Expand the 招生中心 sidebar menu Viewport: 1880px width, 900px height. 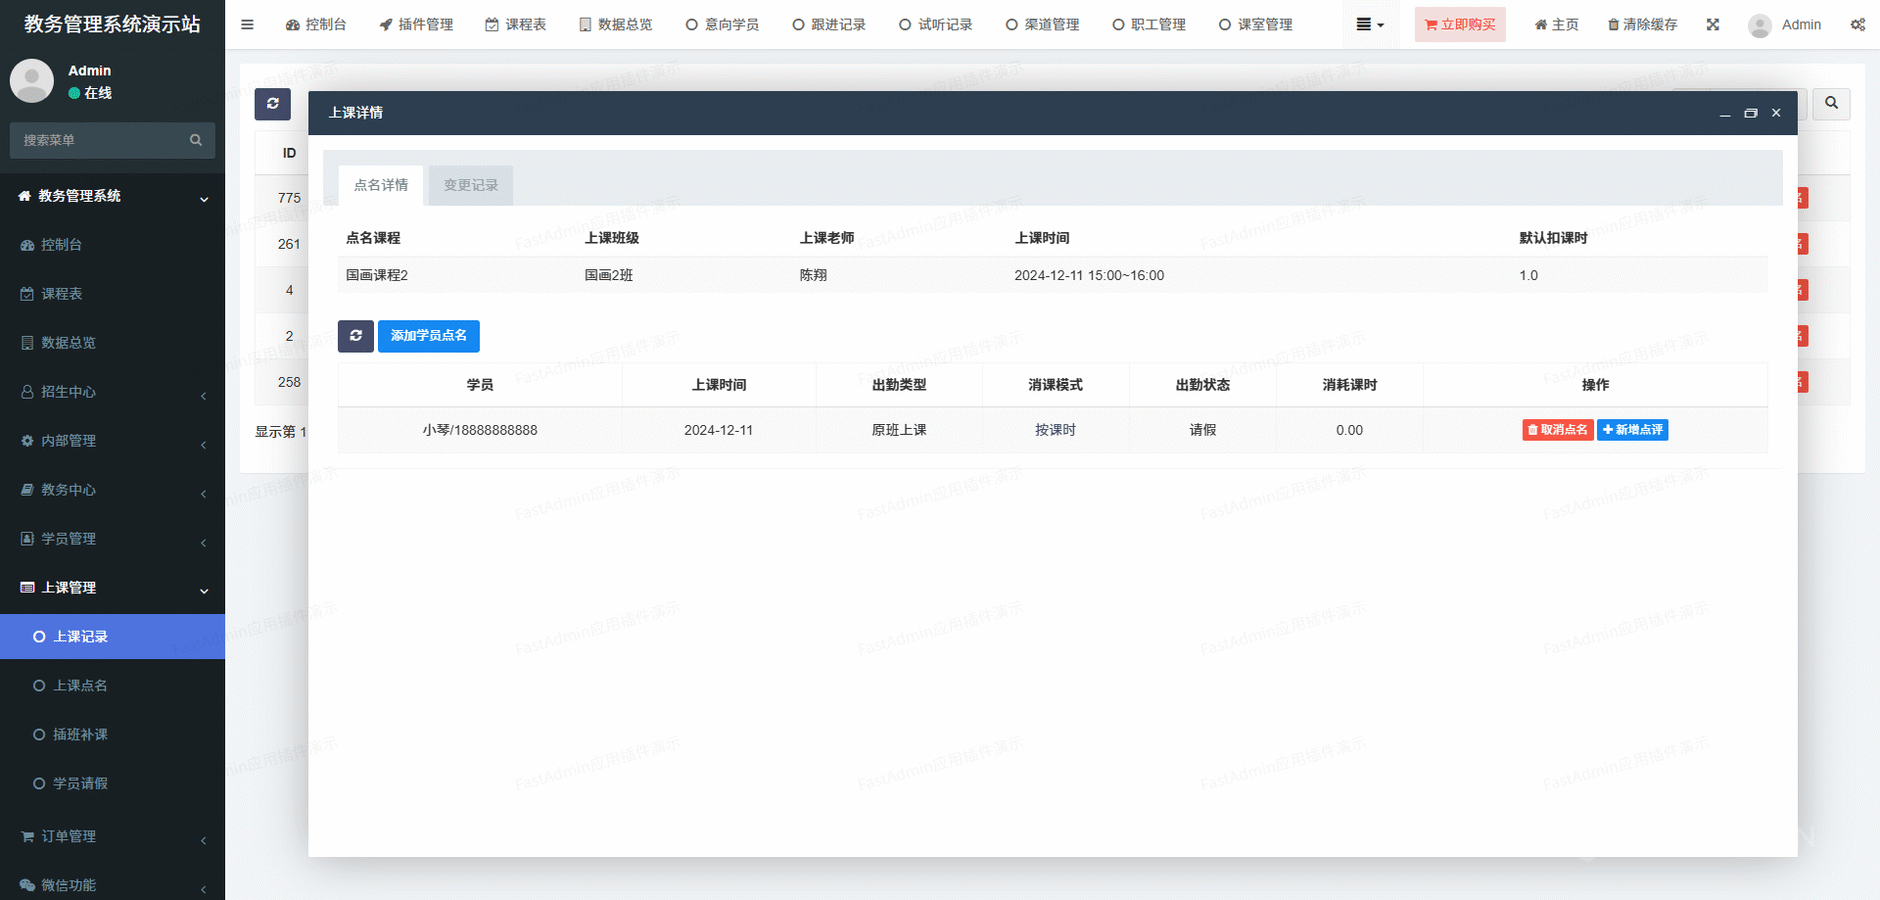pyautogui.click(x=112, y=392)
